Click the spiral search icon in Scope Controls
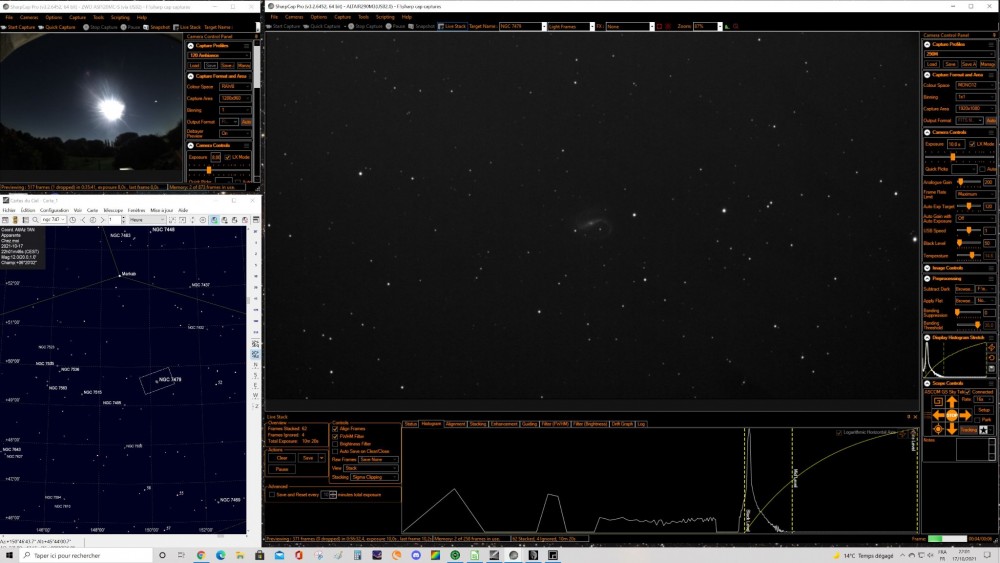 938,402
